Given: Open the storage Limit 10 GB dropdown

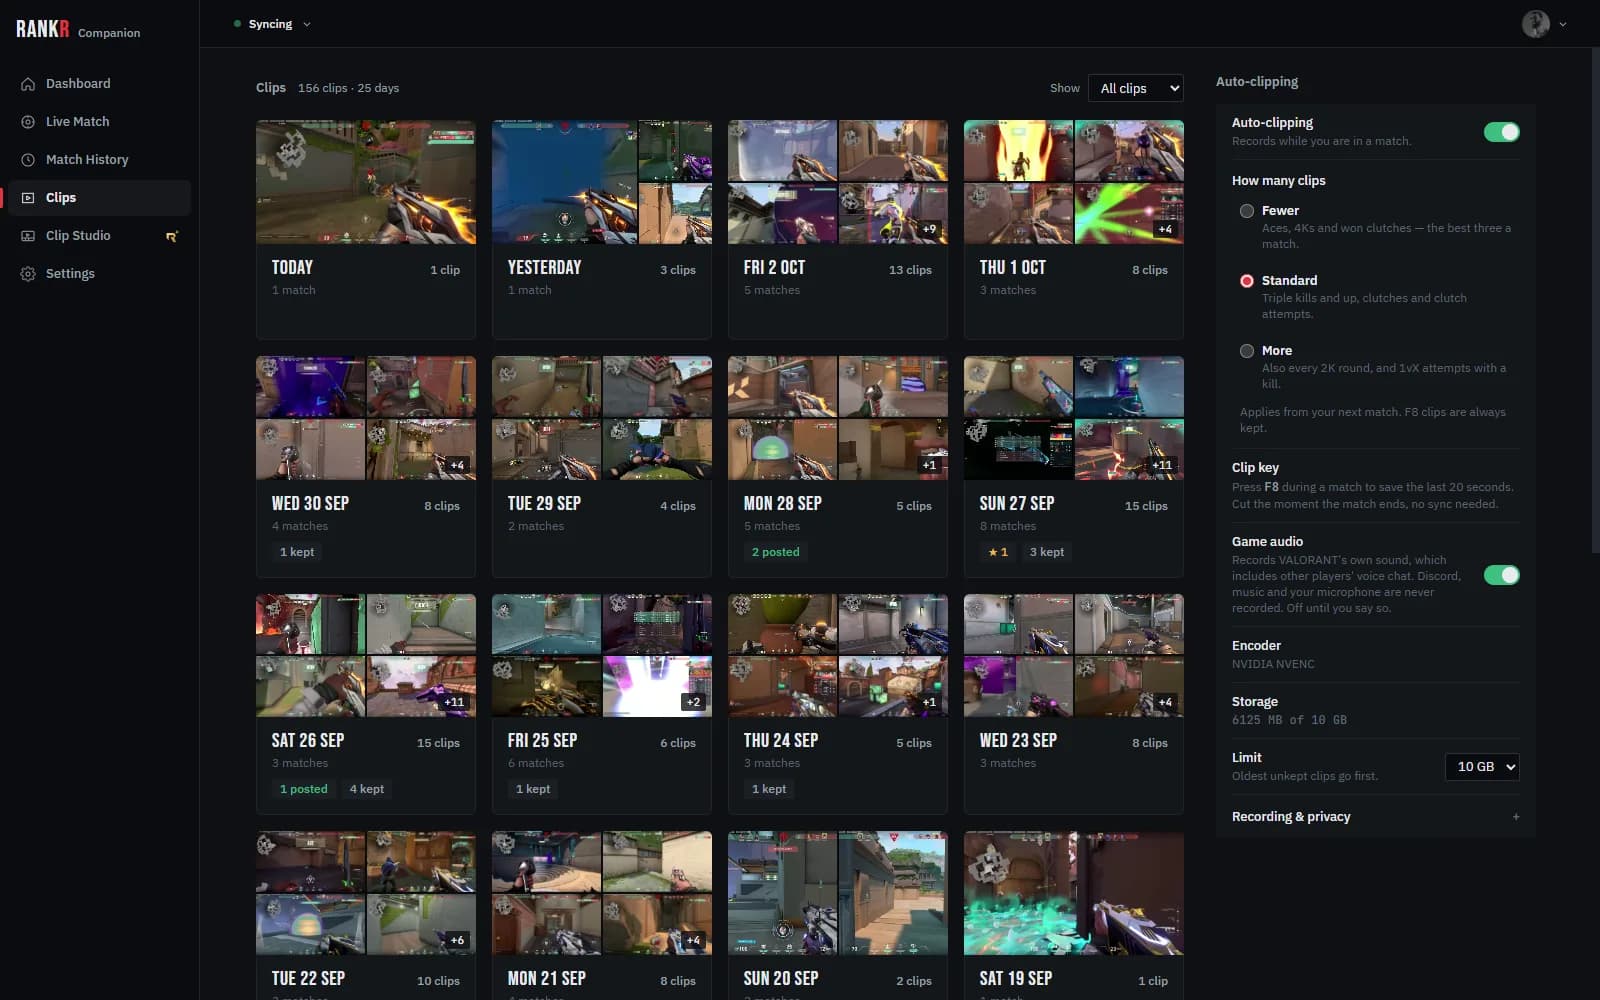Looking at the screenshot, I should click(x=1482, y=767).
